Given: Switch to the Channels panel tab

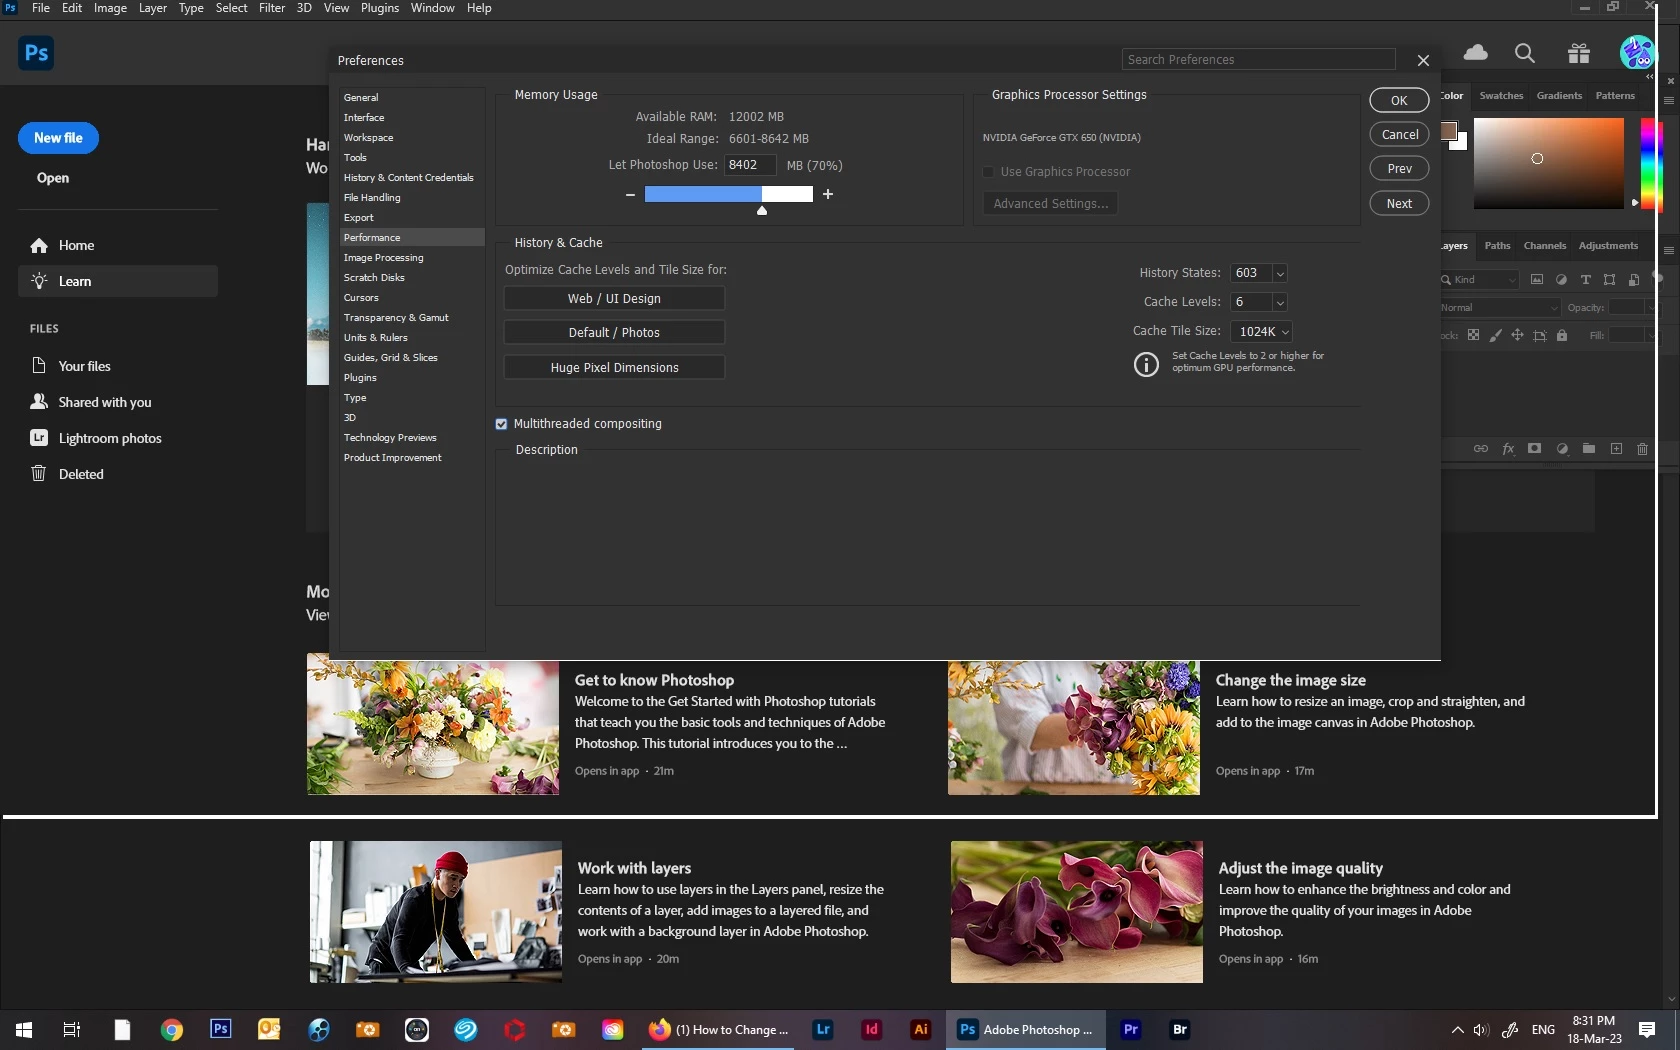Looking at the screenshot, I should coord(1544,246).
